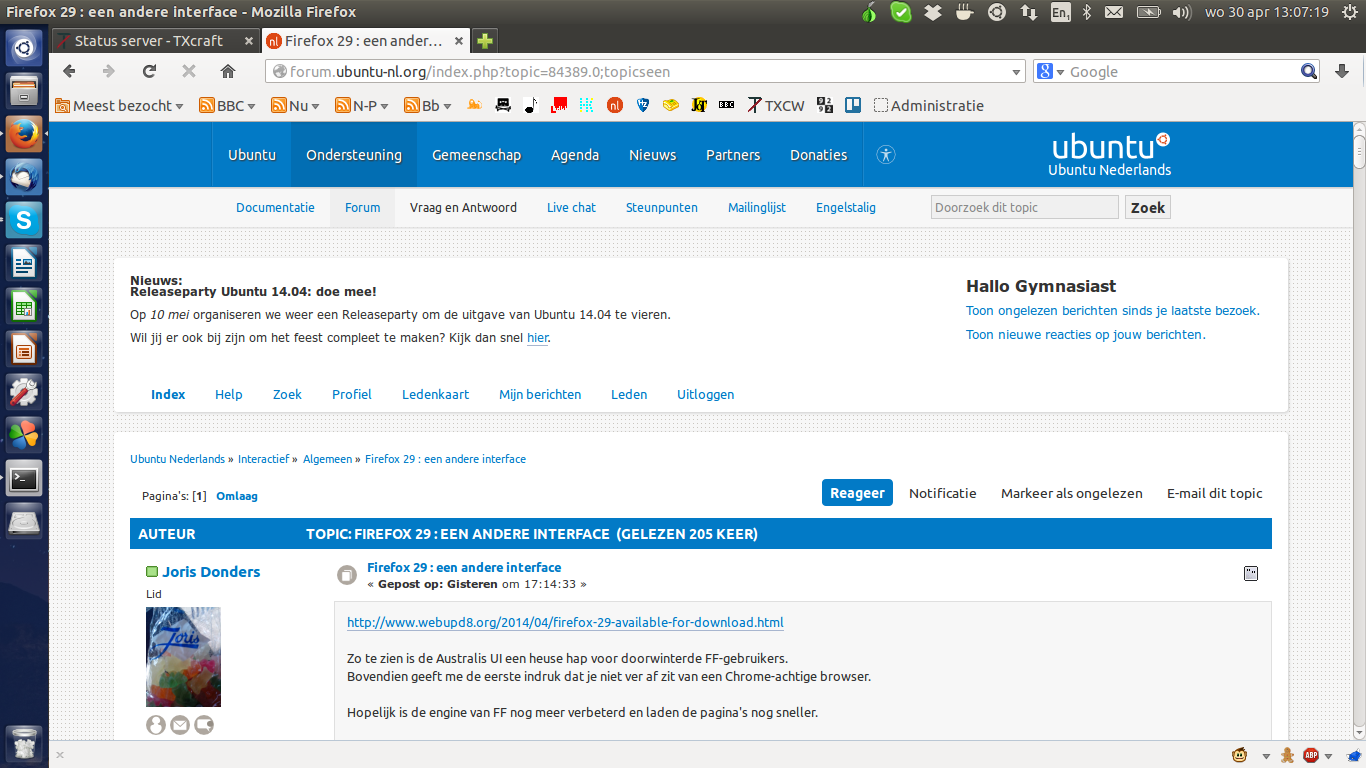
Task: Click email icon under Joris avatar
Action: pyautogui.click(x=180, y=725)
